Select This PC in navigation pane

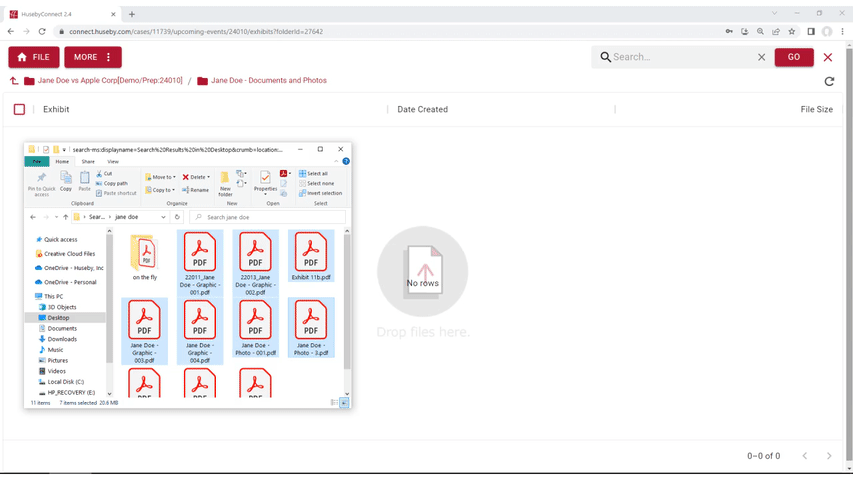point(49,297)
